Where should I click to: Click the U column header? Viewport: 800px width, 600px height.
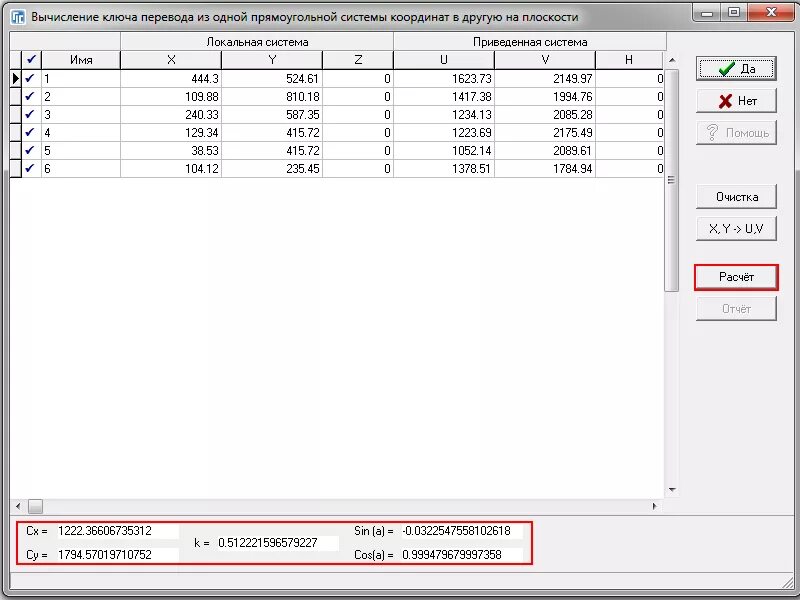[x=443, y=60]
